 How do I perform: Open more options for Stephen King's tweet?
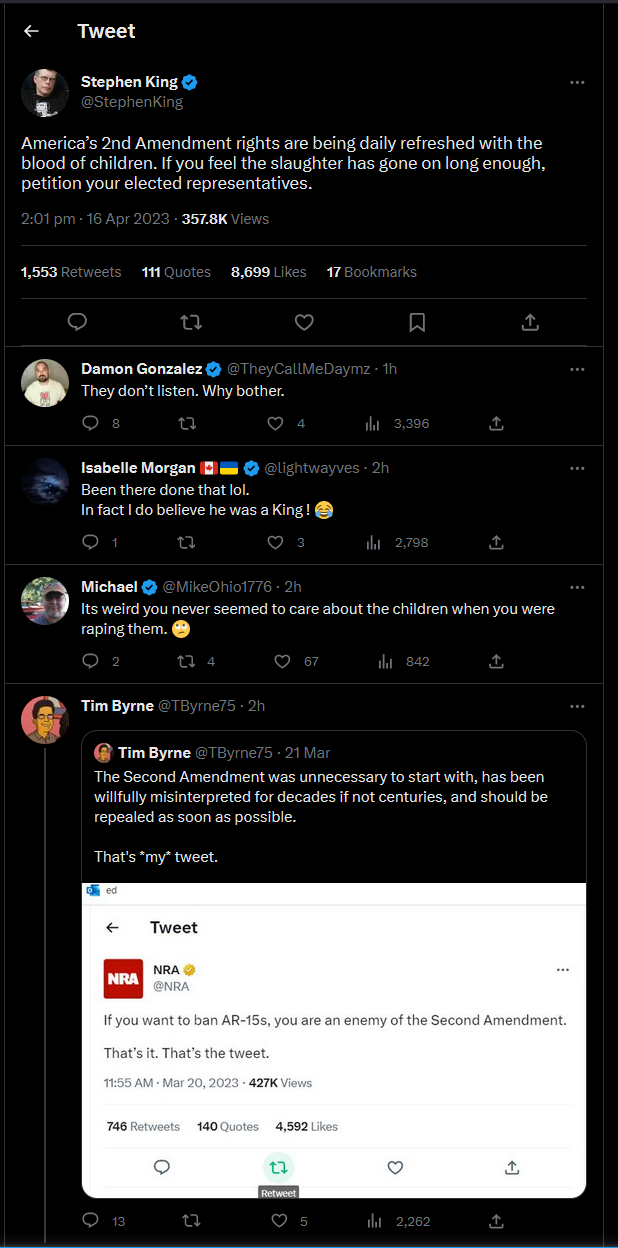coord(577,82)
